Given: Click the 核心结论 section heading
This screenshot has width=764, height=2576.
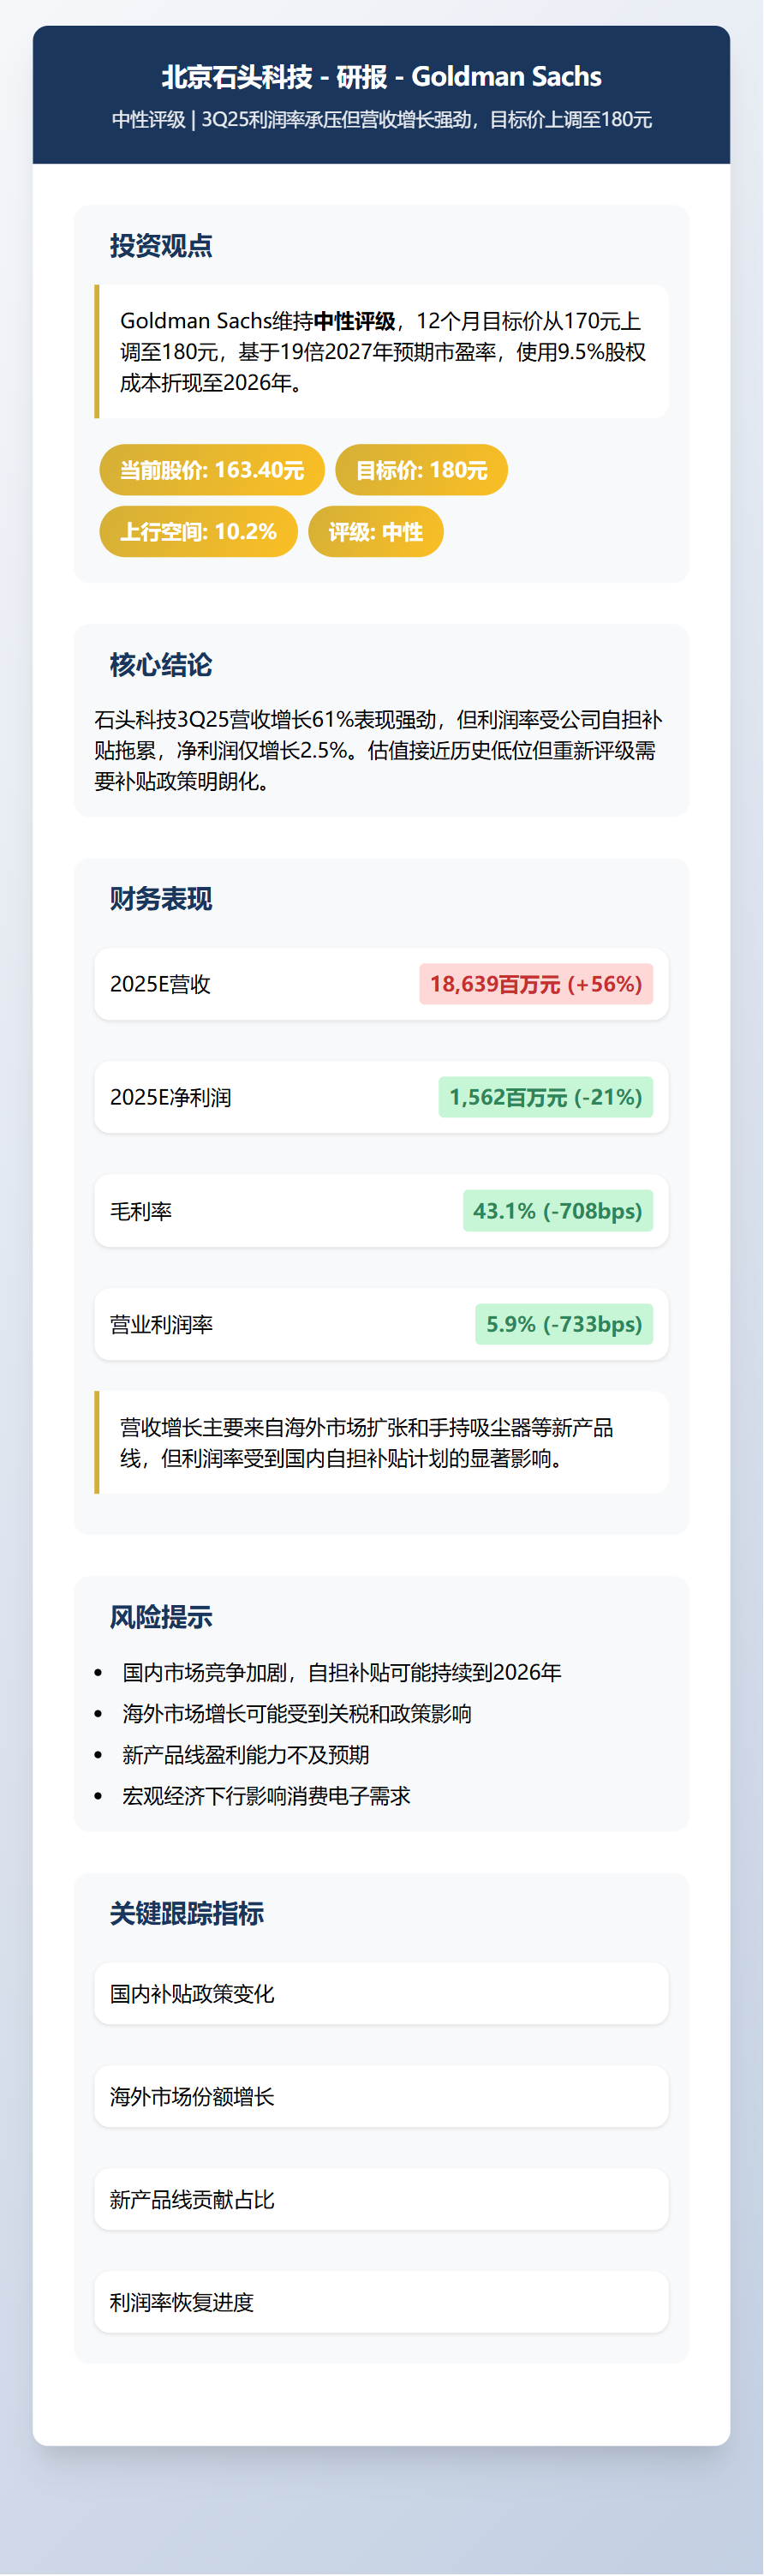Looking at the screenshot, I should [x=161, y=665].
